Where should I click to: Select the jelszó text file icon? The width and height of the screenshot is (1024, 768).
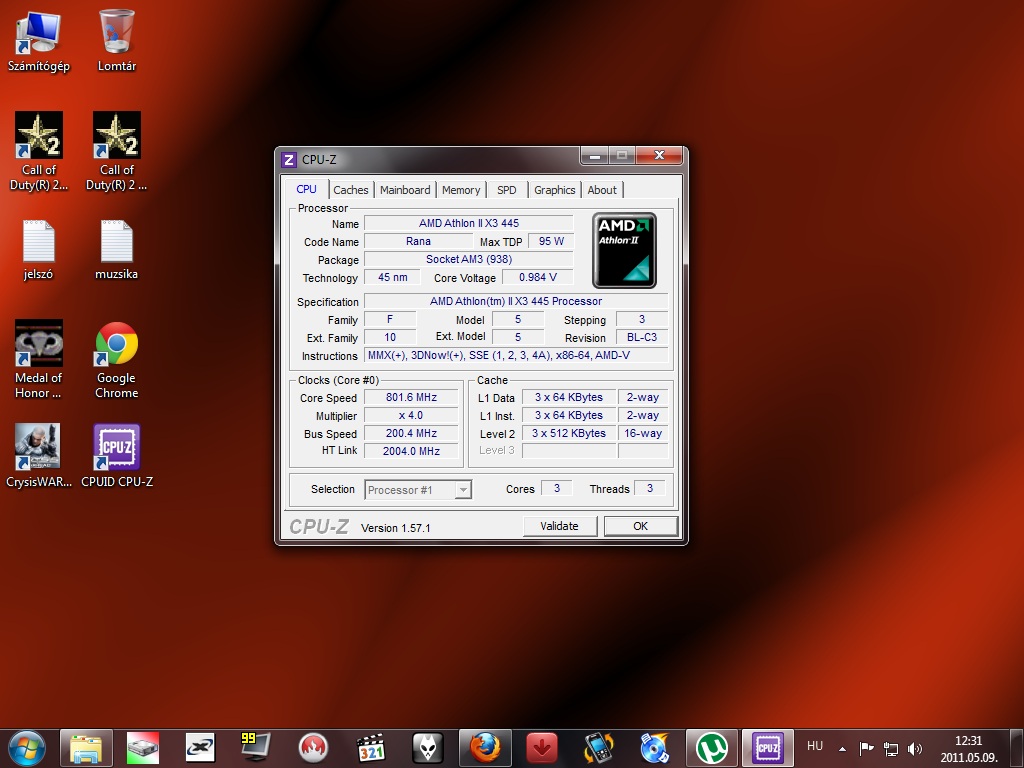39,250
